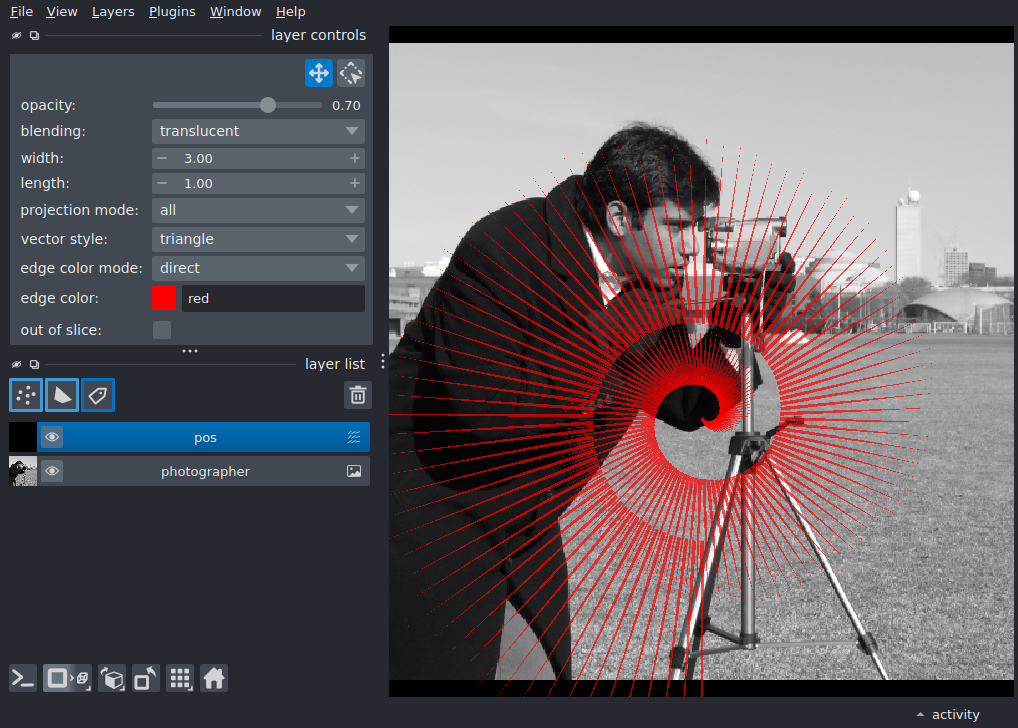The height and width of the screenshot is (728, 1018).
Task: Open the Plugins menu
Action: click(x=172, y=12)
